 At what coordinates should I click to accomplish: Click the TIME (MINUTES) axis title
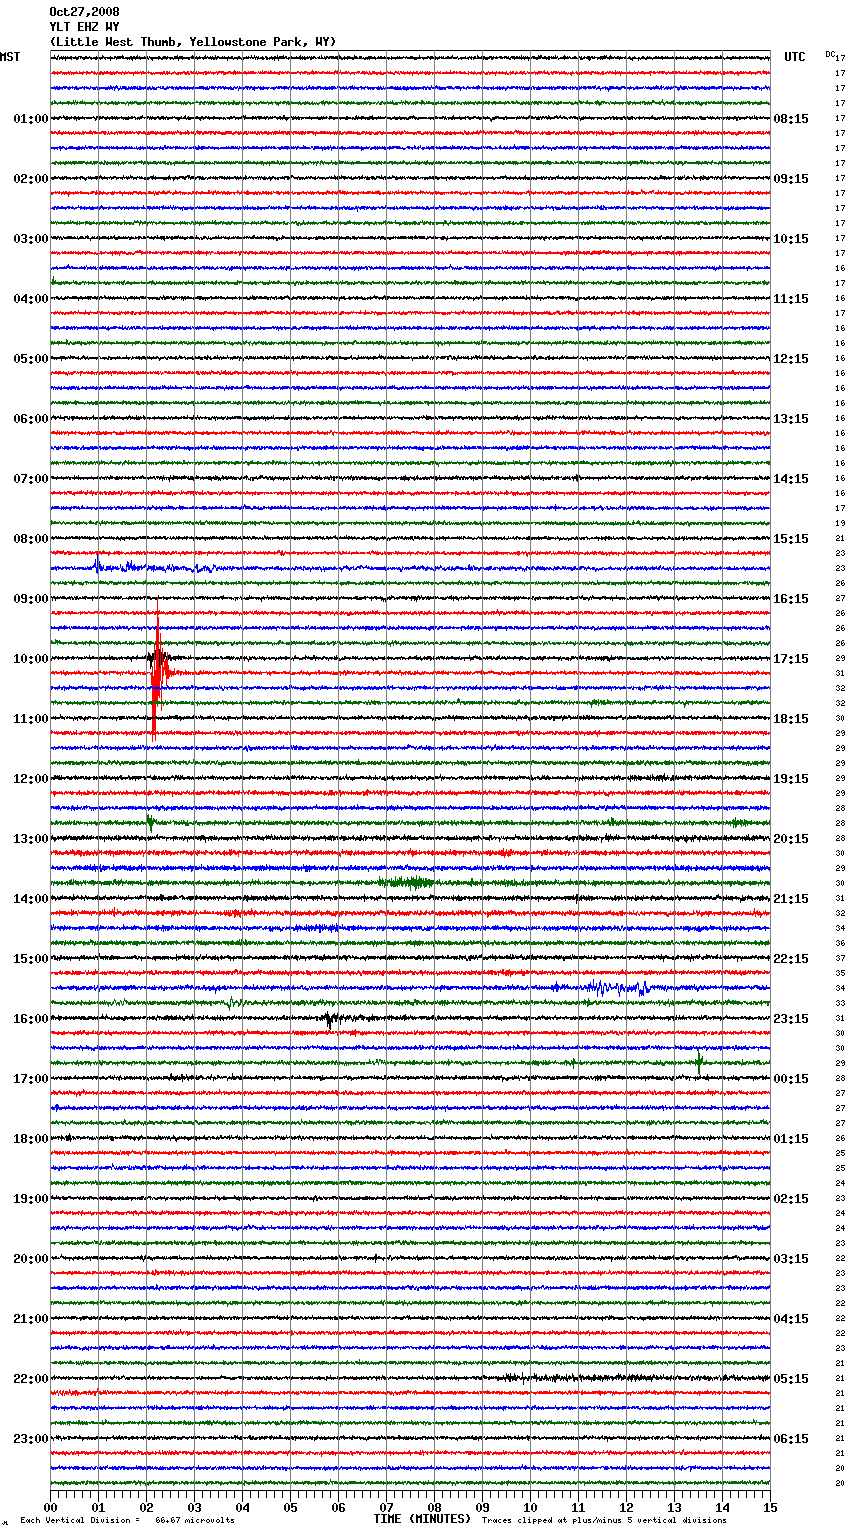click(422, 1519)
